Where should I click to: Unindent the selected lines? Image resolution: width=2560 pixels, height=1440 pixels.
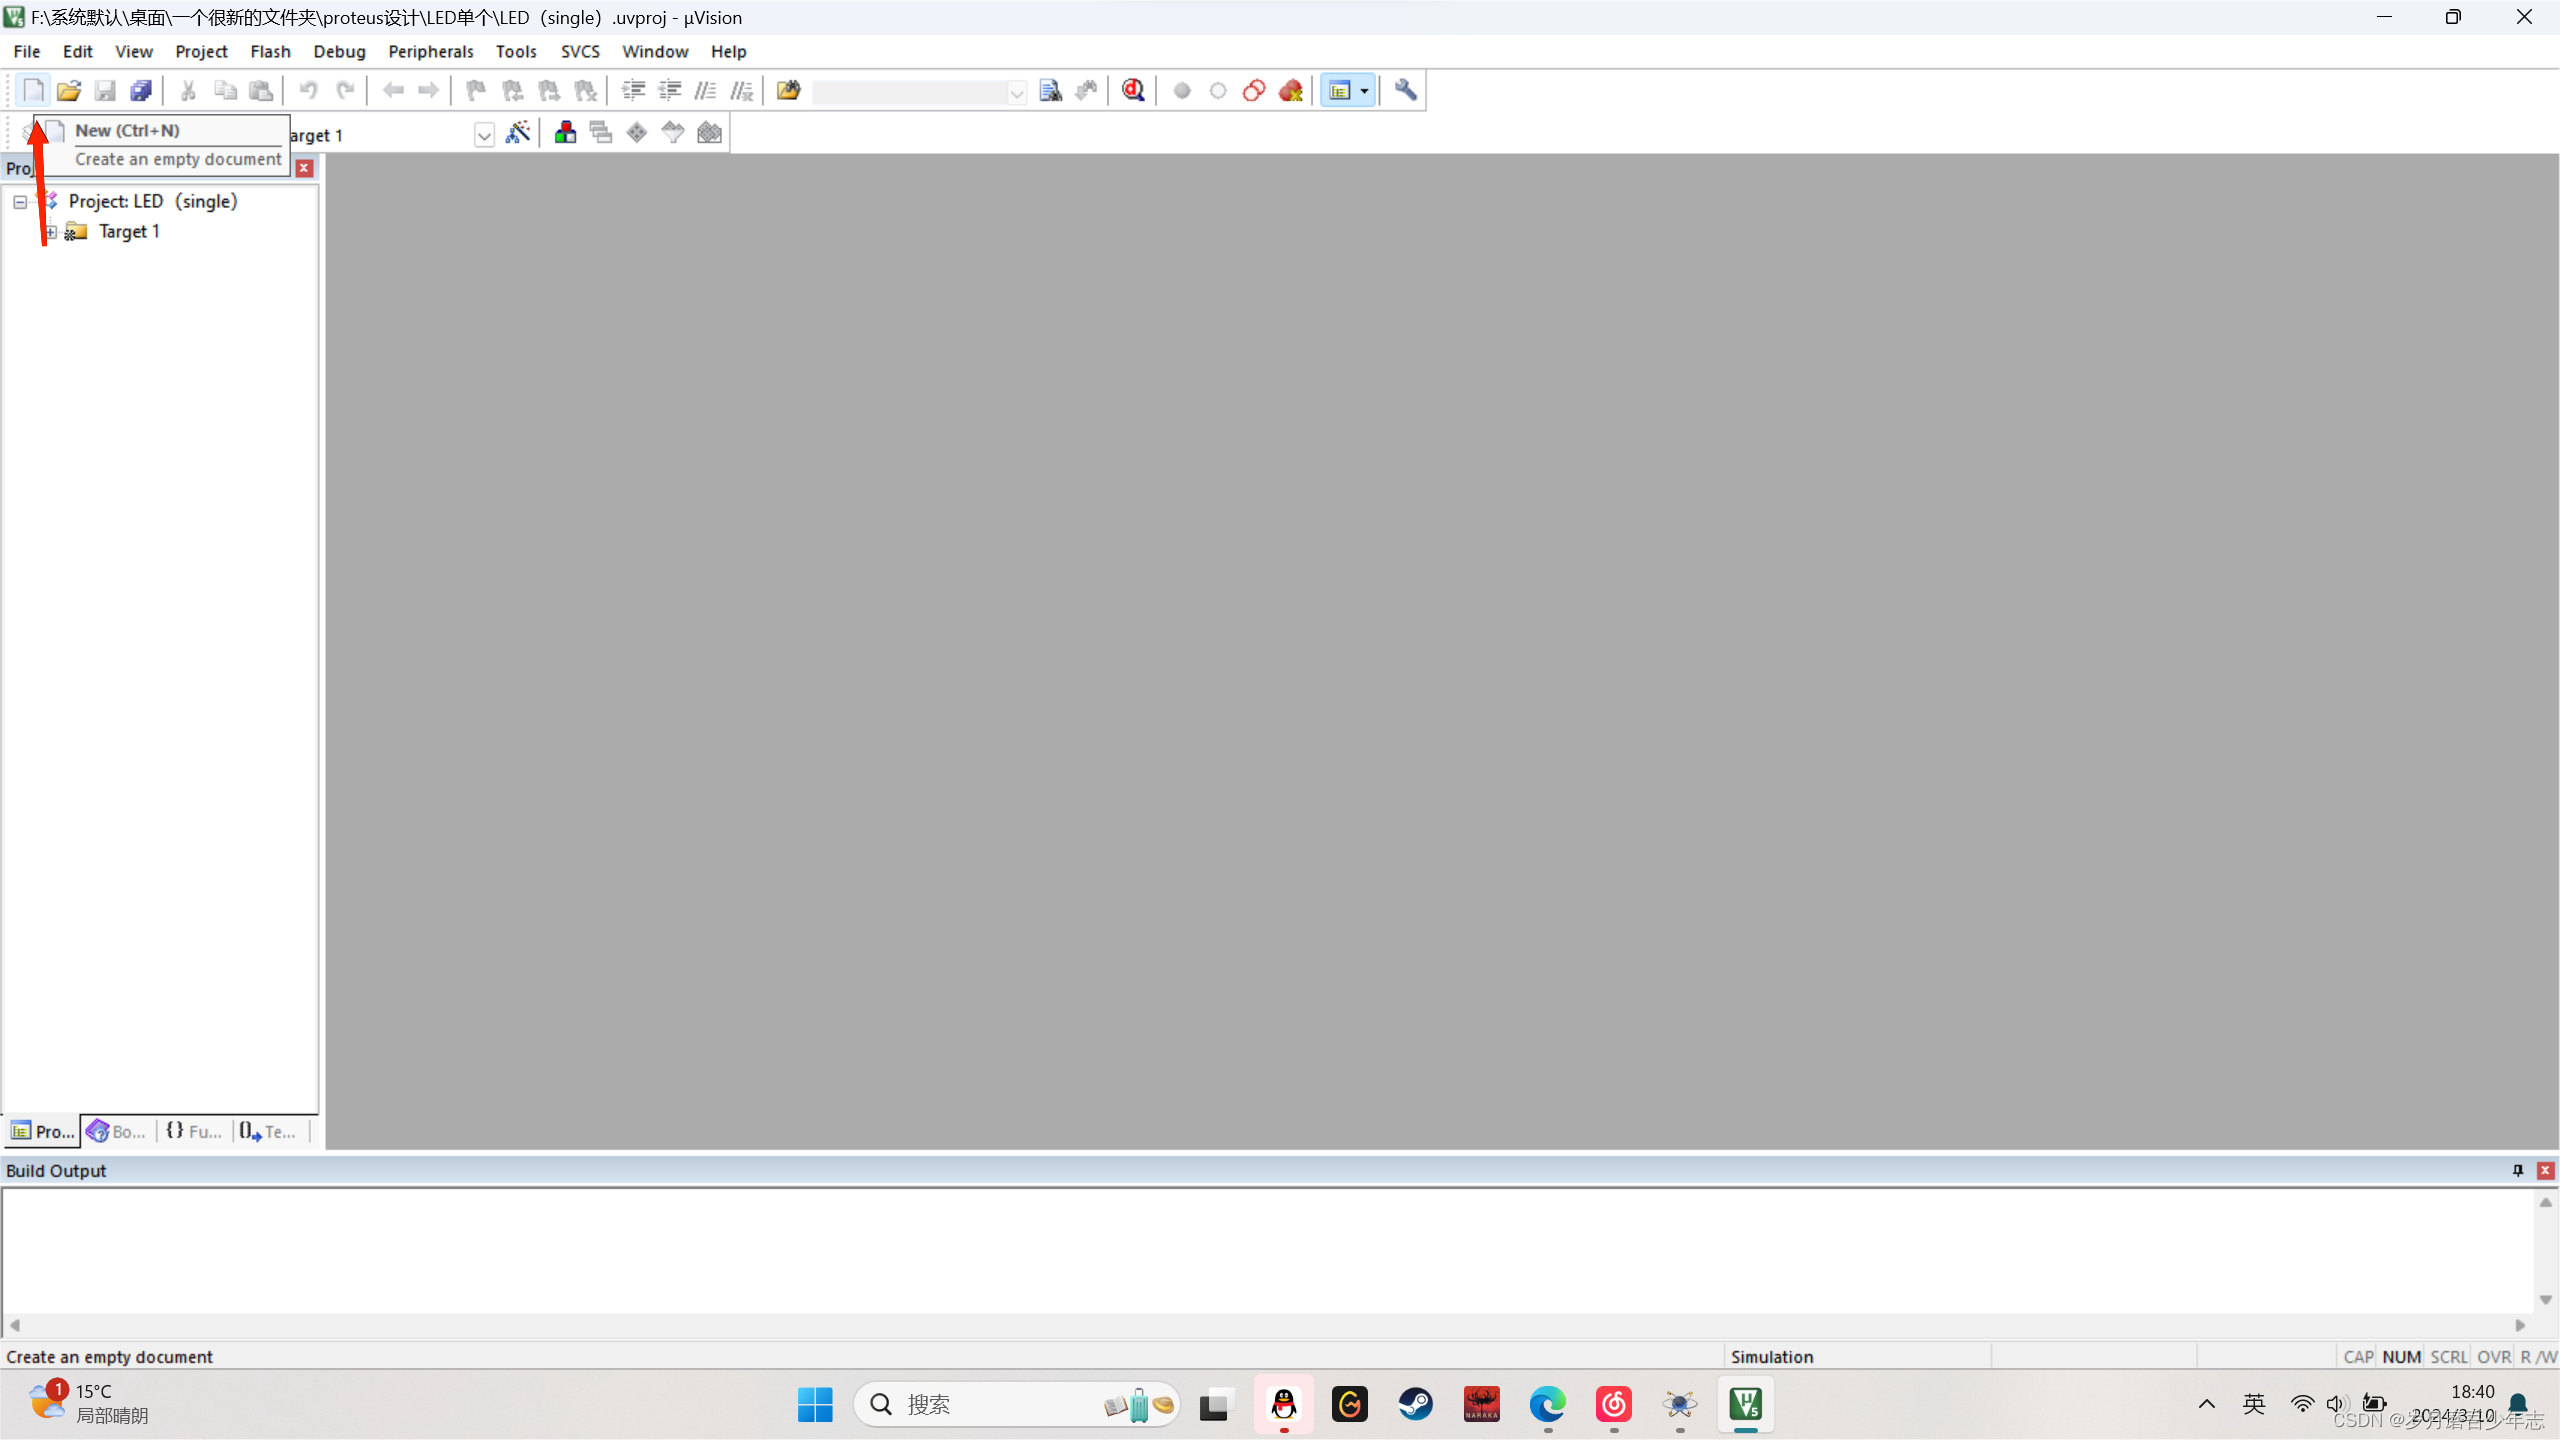[x=669, y=91]
